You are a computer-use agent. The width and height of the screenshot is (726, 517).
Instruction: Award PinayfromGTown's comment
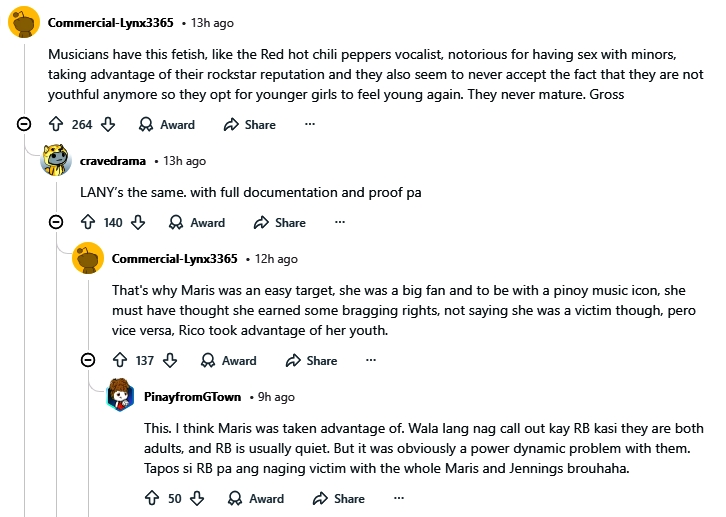(x=255, y=498)
